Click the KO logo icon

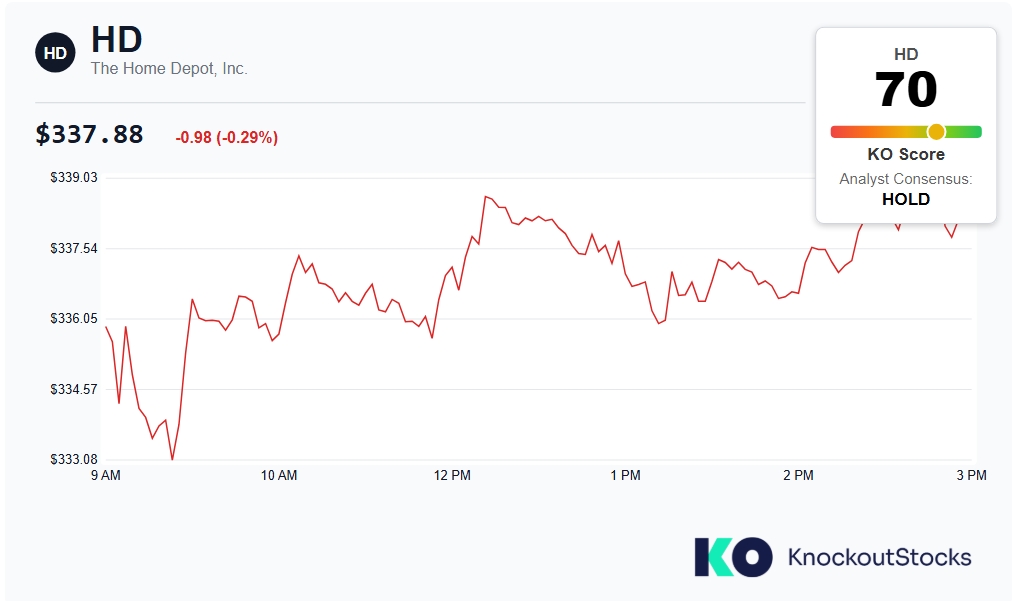[733, 557]
